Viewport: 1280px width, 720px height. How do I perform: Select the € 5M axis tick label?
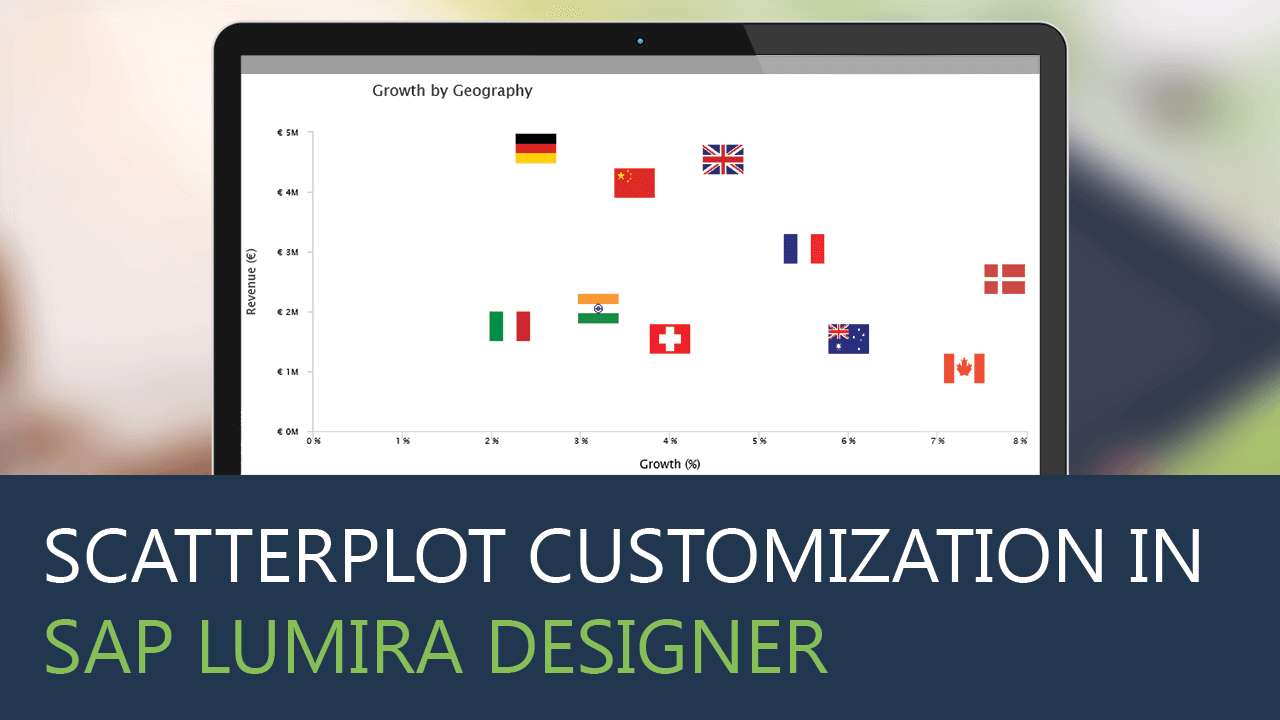click(285, 131)
